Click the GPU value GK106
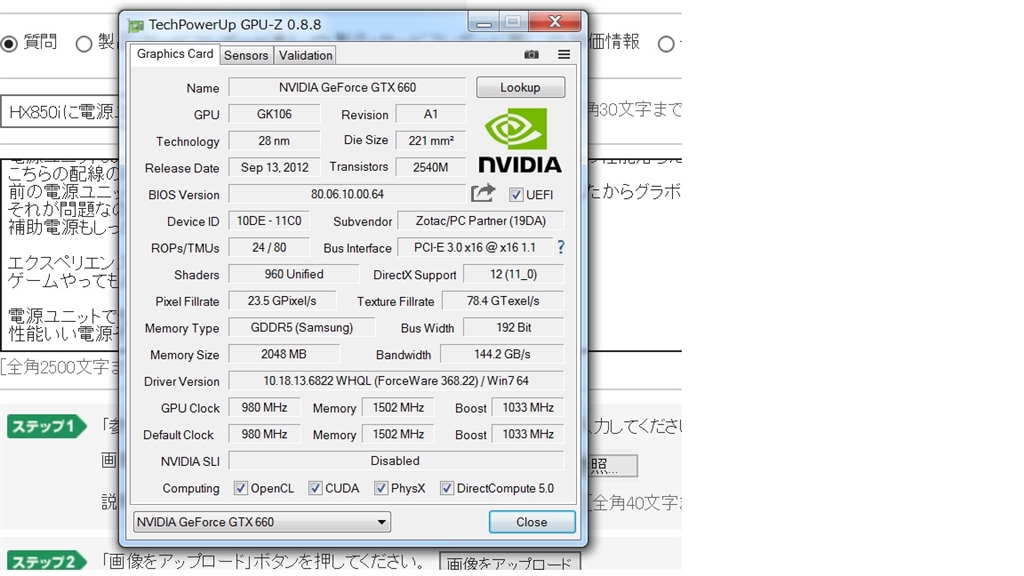Screen dimensions: 1024x576 274,114
